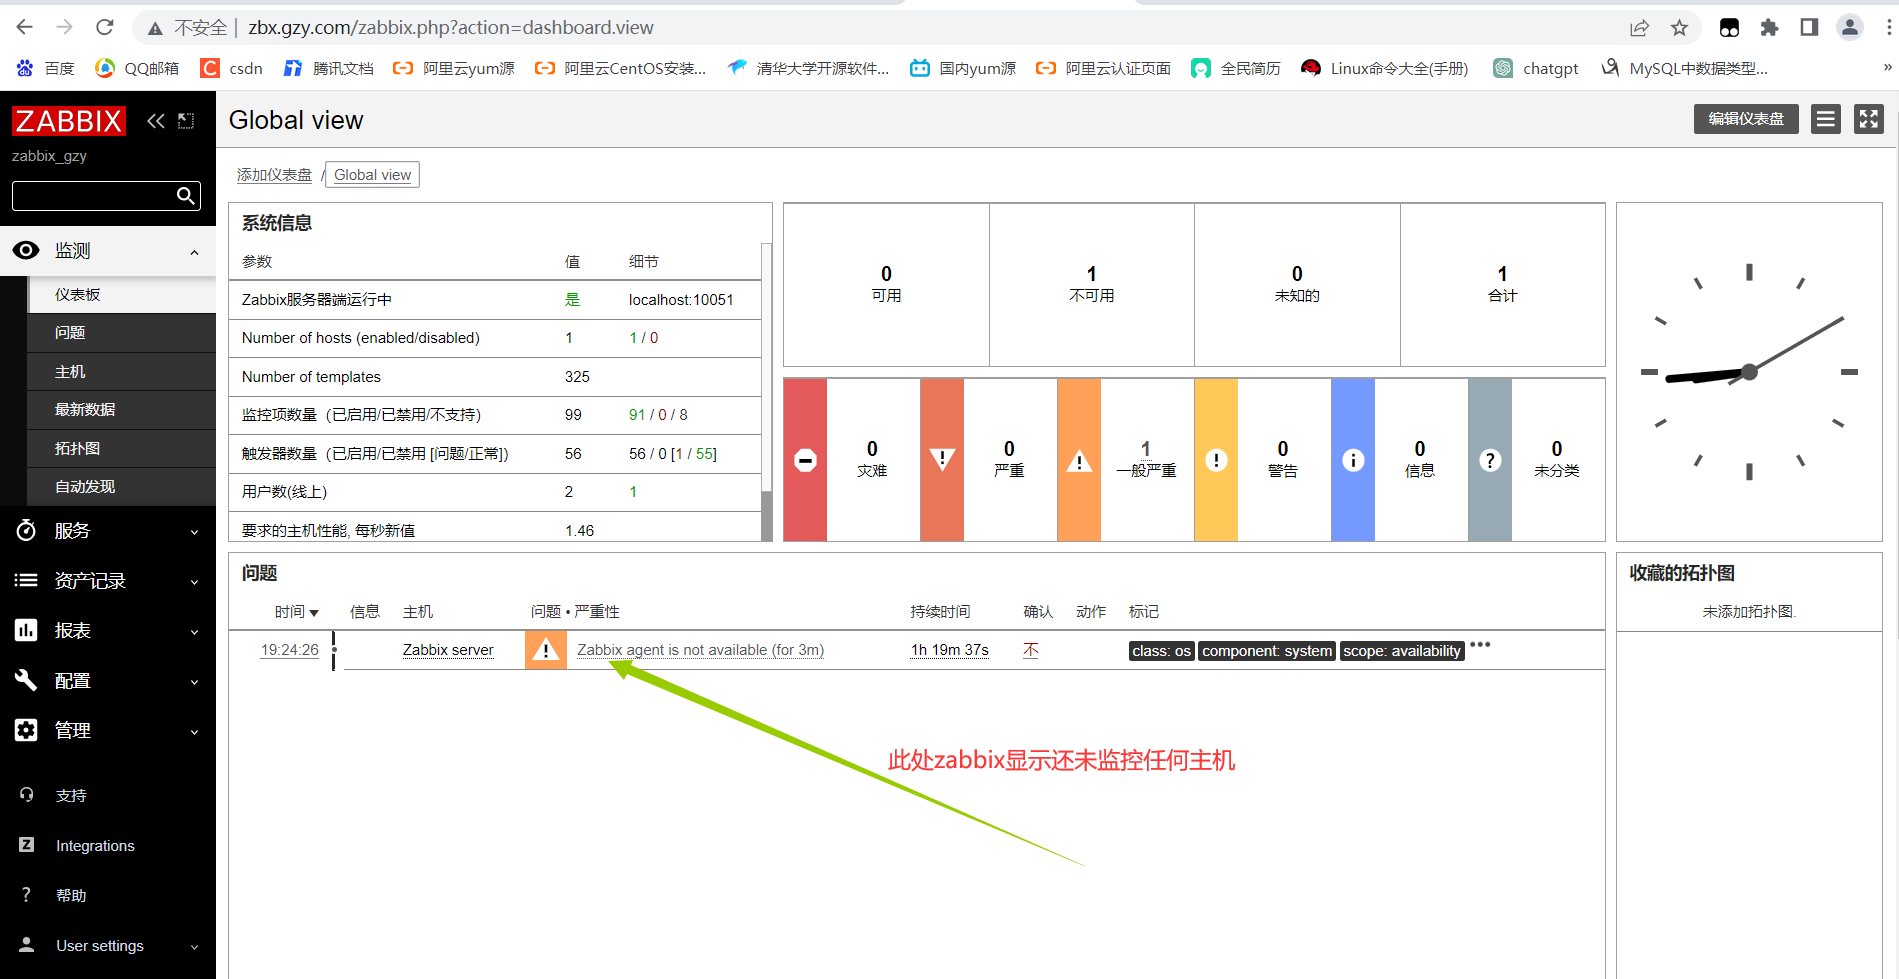Show more bookmarks with the chevron
This screenshot has height=979, width=1899.
click(1887, 68)
